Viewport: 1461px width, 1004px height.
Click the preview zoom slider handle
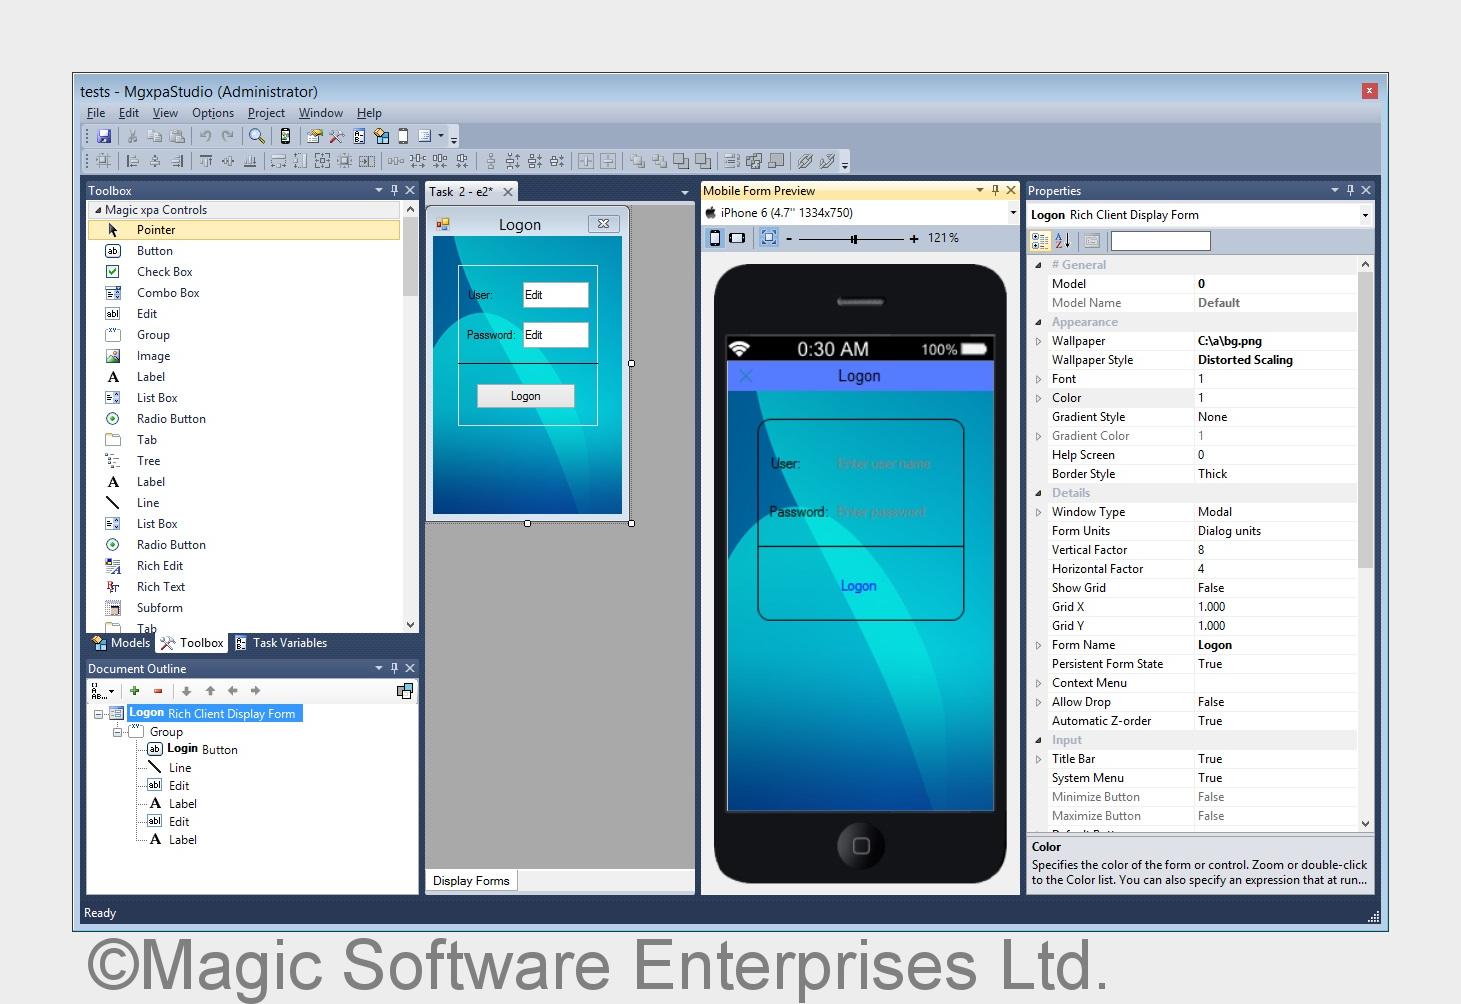pos(854,239)
